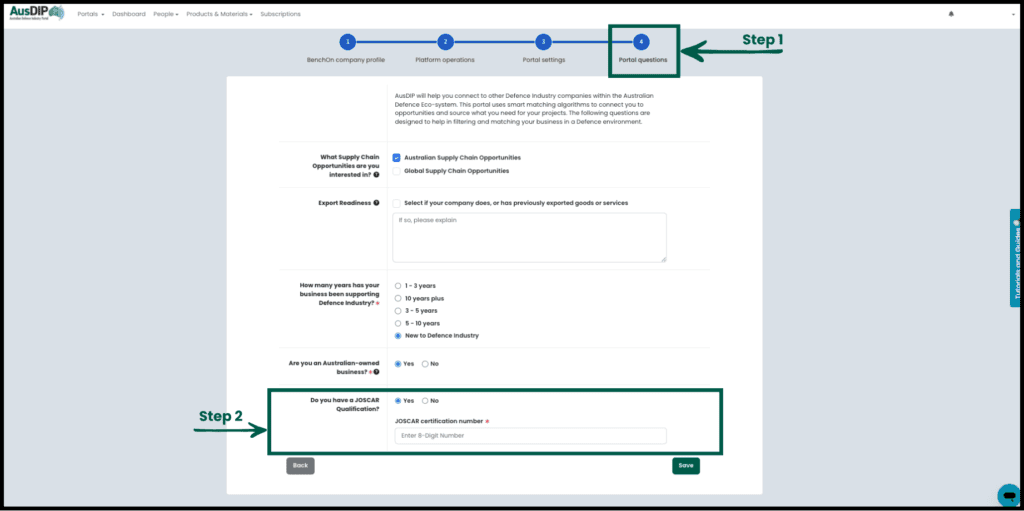Click help icon beside Supply Chain question

click(376, 175)
